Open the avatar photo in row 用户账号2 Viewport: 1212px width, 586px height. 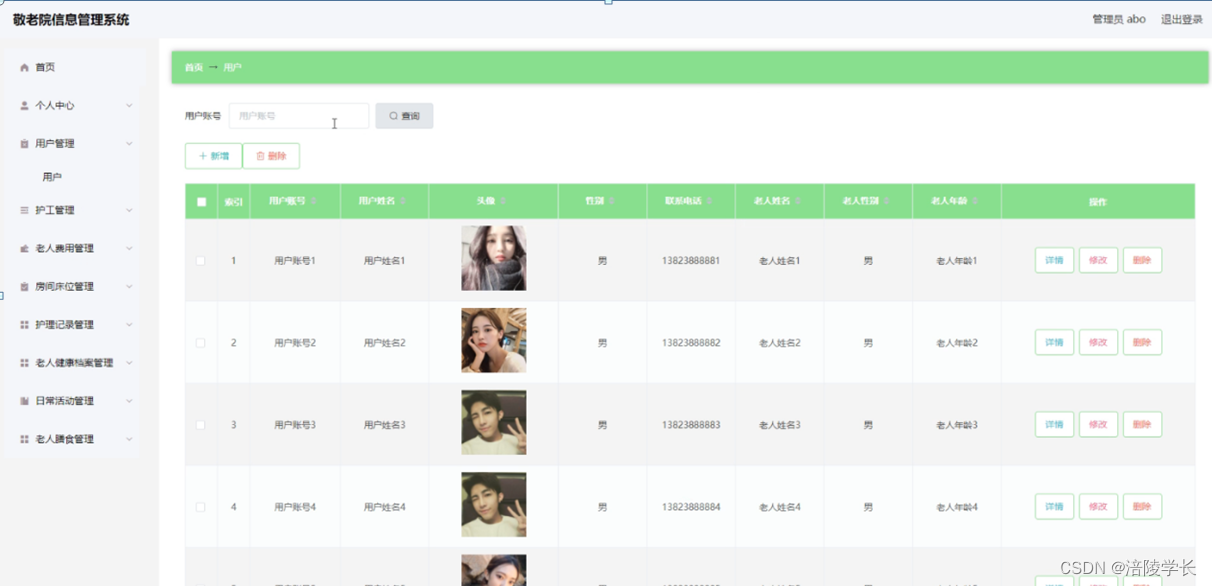493,340
